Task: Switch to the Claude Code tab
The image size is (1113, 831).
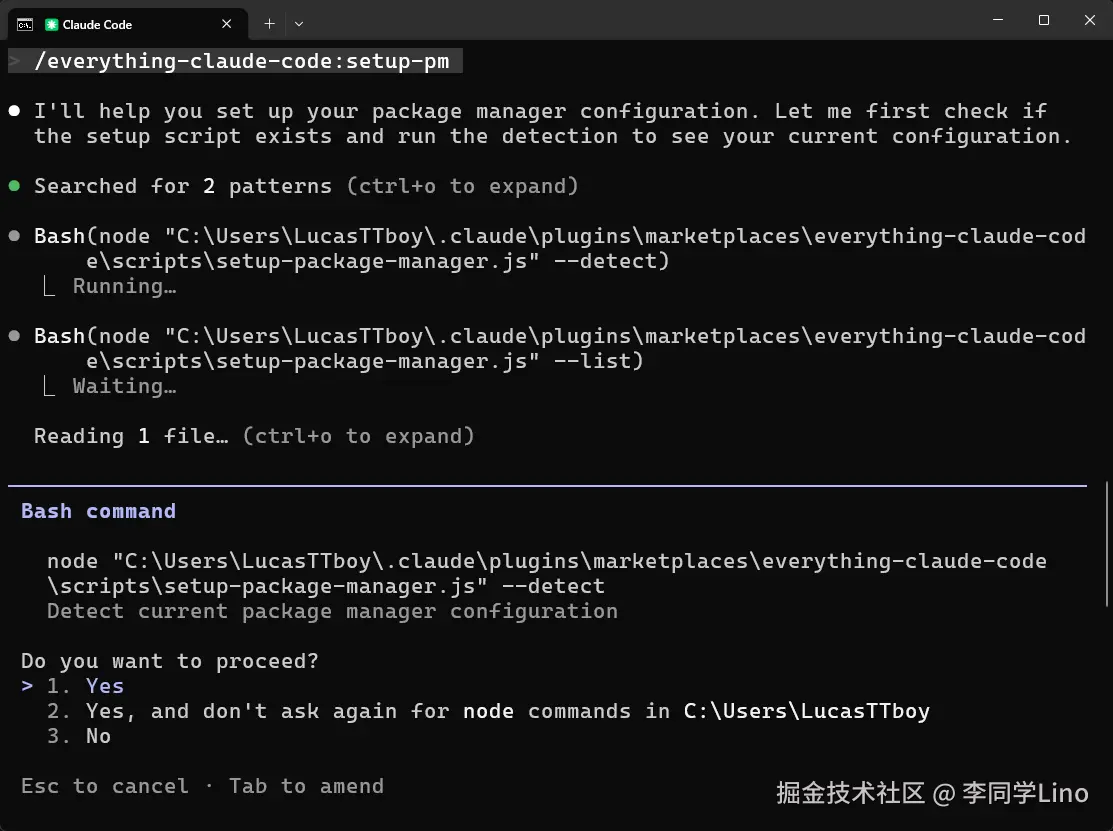Action: pos(110,24)
